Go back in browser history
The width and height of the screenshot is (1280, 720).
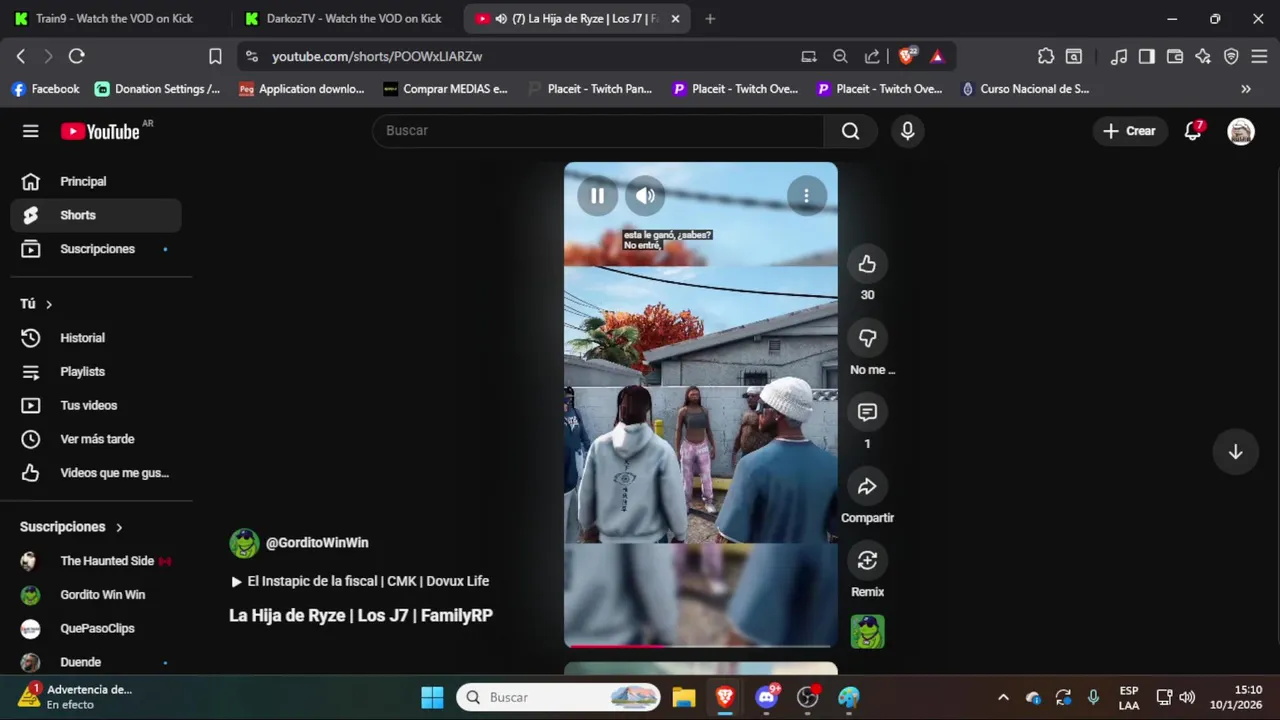pyautogui.click(x=21, y=57)
